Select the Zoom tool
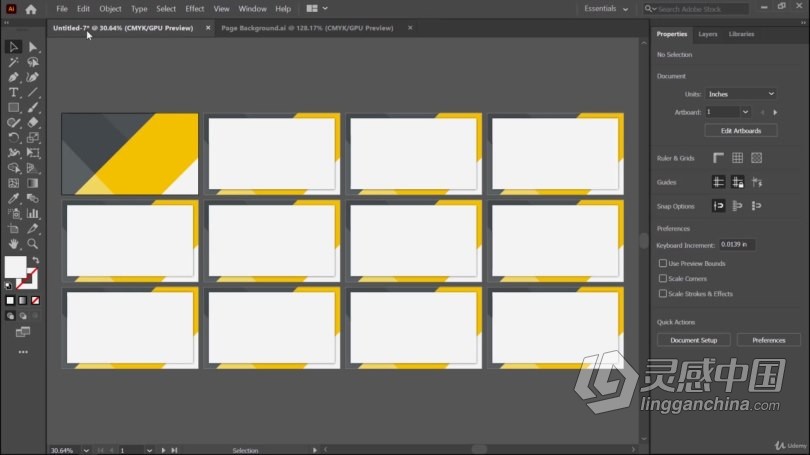Viewport: 810px width, 455px height. click(33, 244)
